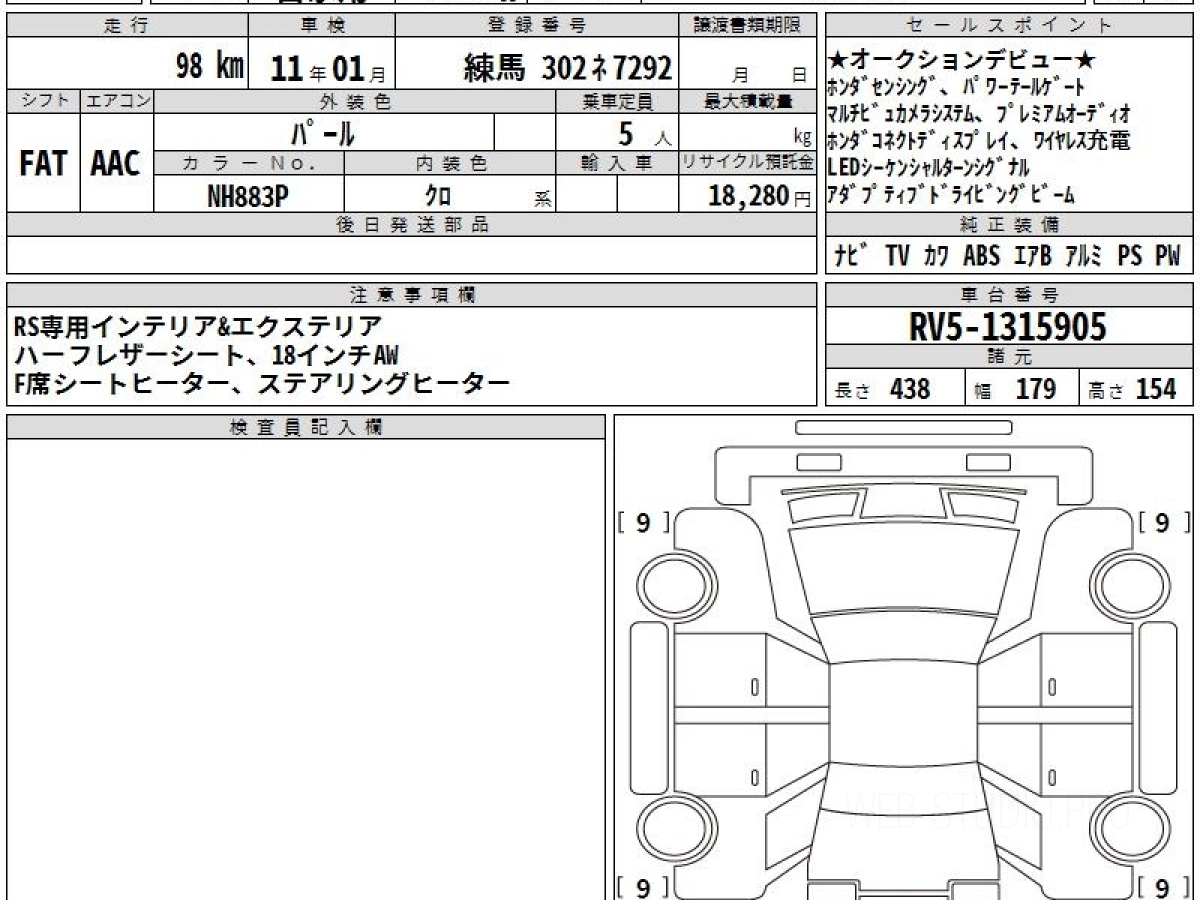Click the 検査員記入欄 header

pos(306,427)
